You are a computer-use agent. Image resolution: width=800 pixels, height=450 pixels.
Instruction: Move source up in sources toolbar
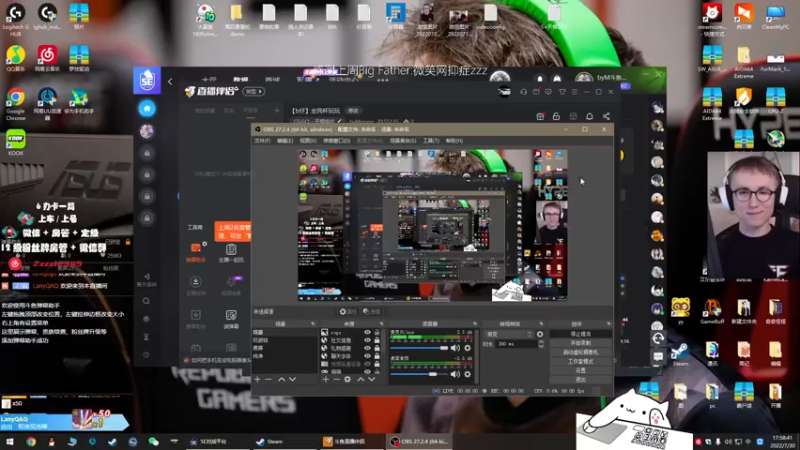361,379
